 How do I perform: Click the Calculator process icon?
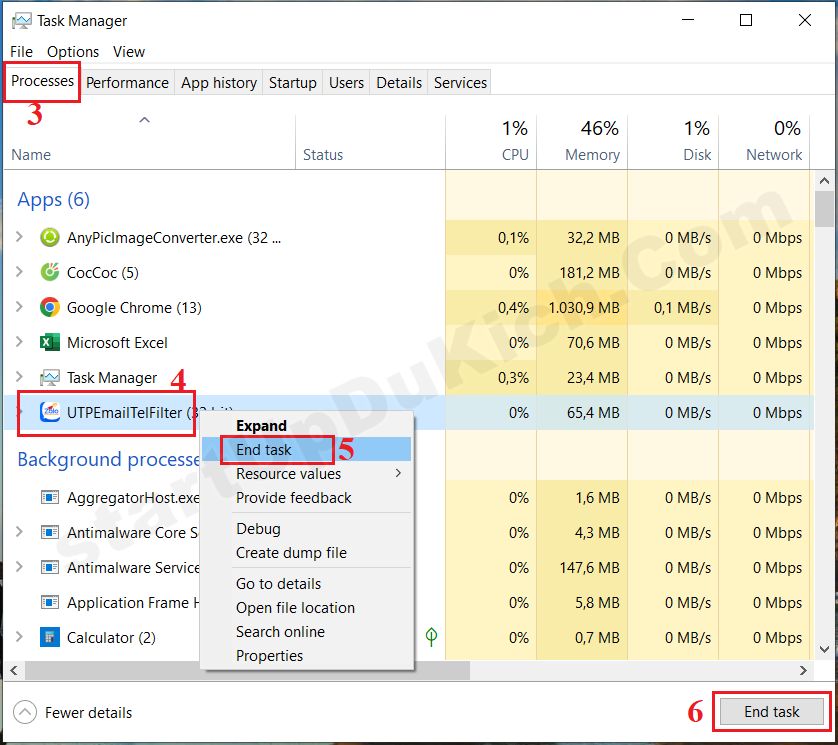50,638
